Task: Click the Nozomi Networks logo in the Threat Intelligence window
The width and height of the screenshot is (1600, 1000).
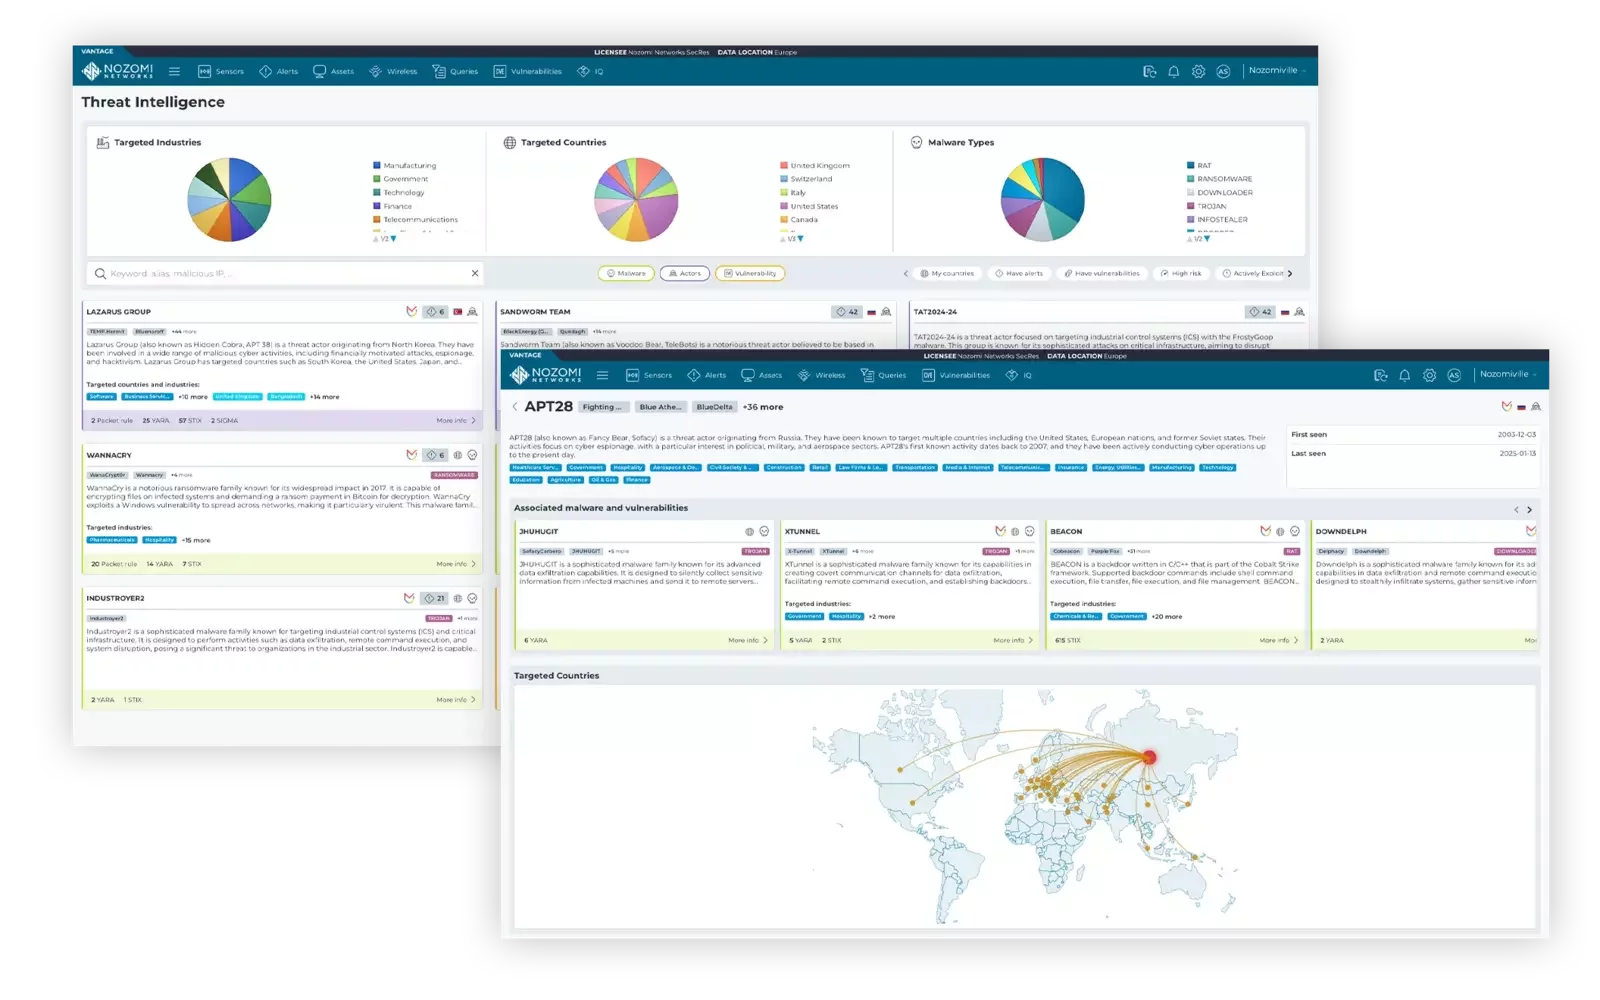Action: click(118, 71)
